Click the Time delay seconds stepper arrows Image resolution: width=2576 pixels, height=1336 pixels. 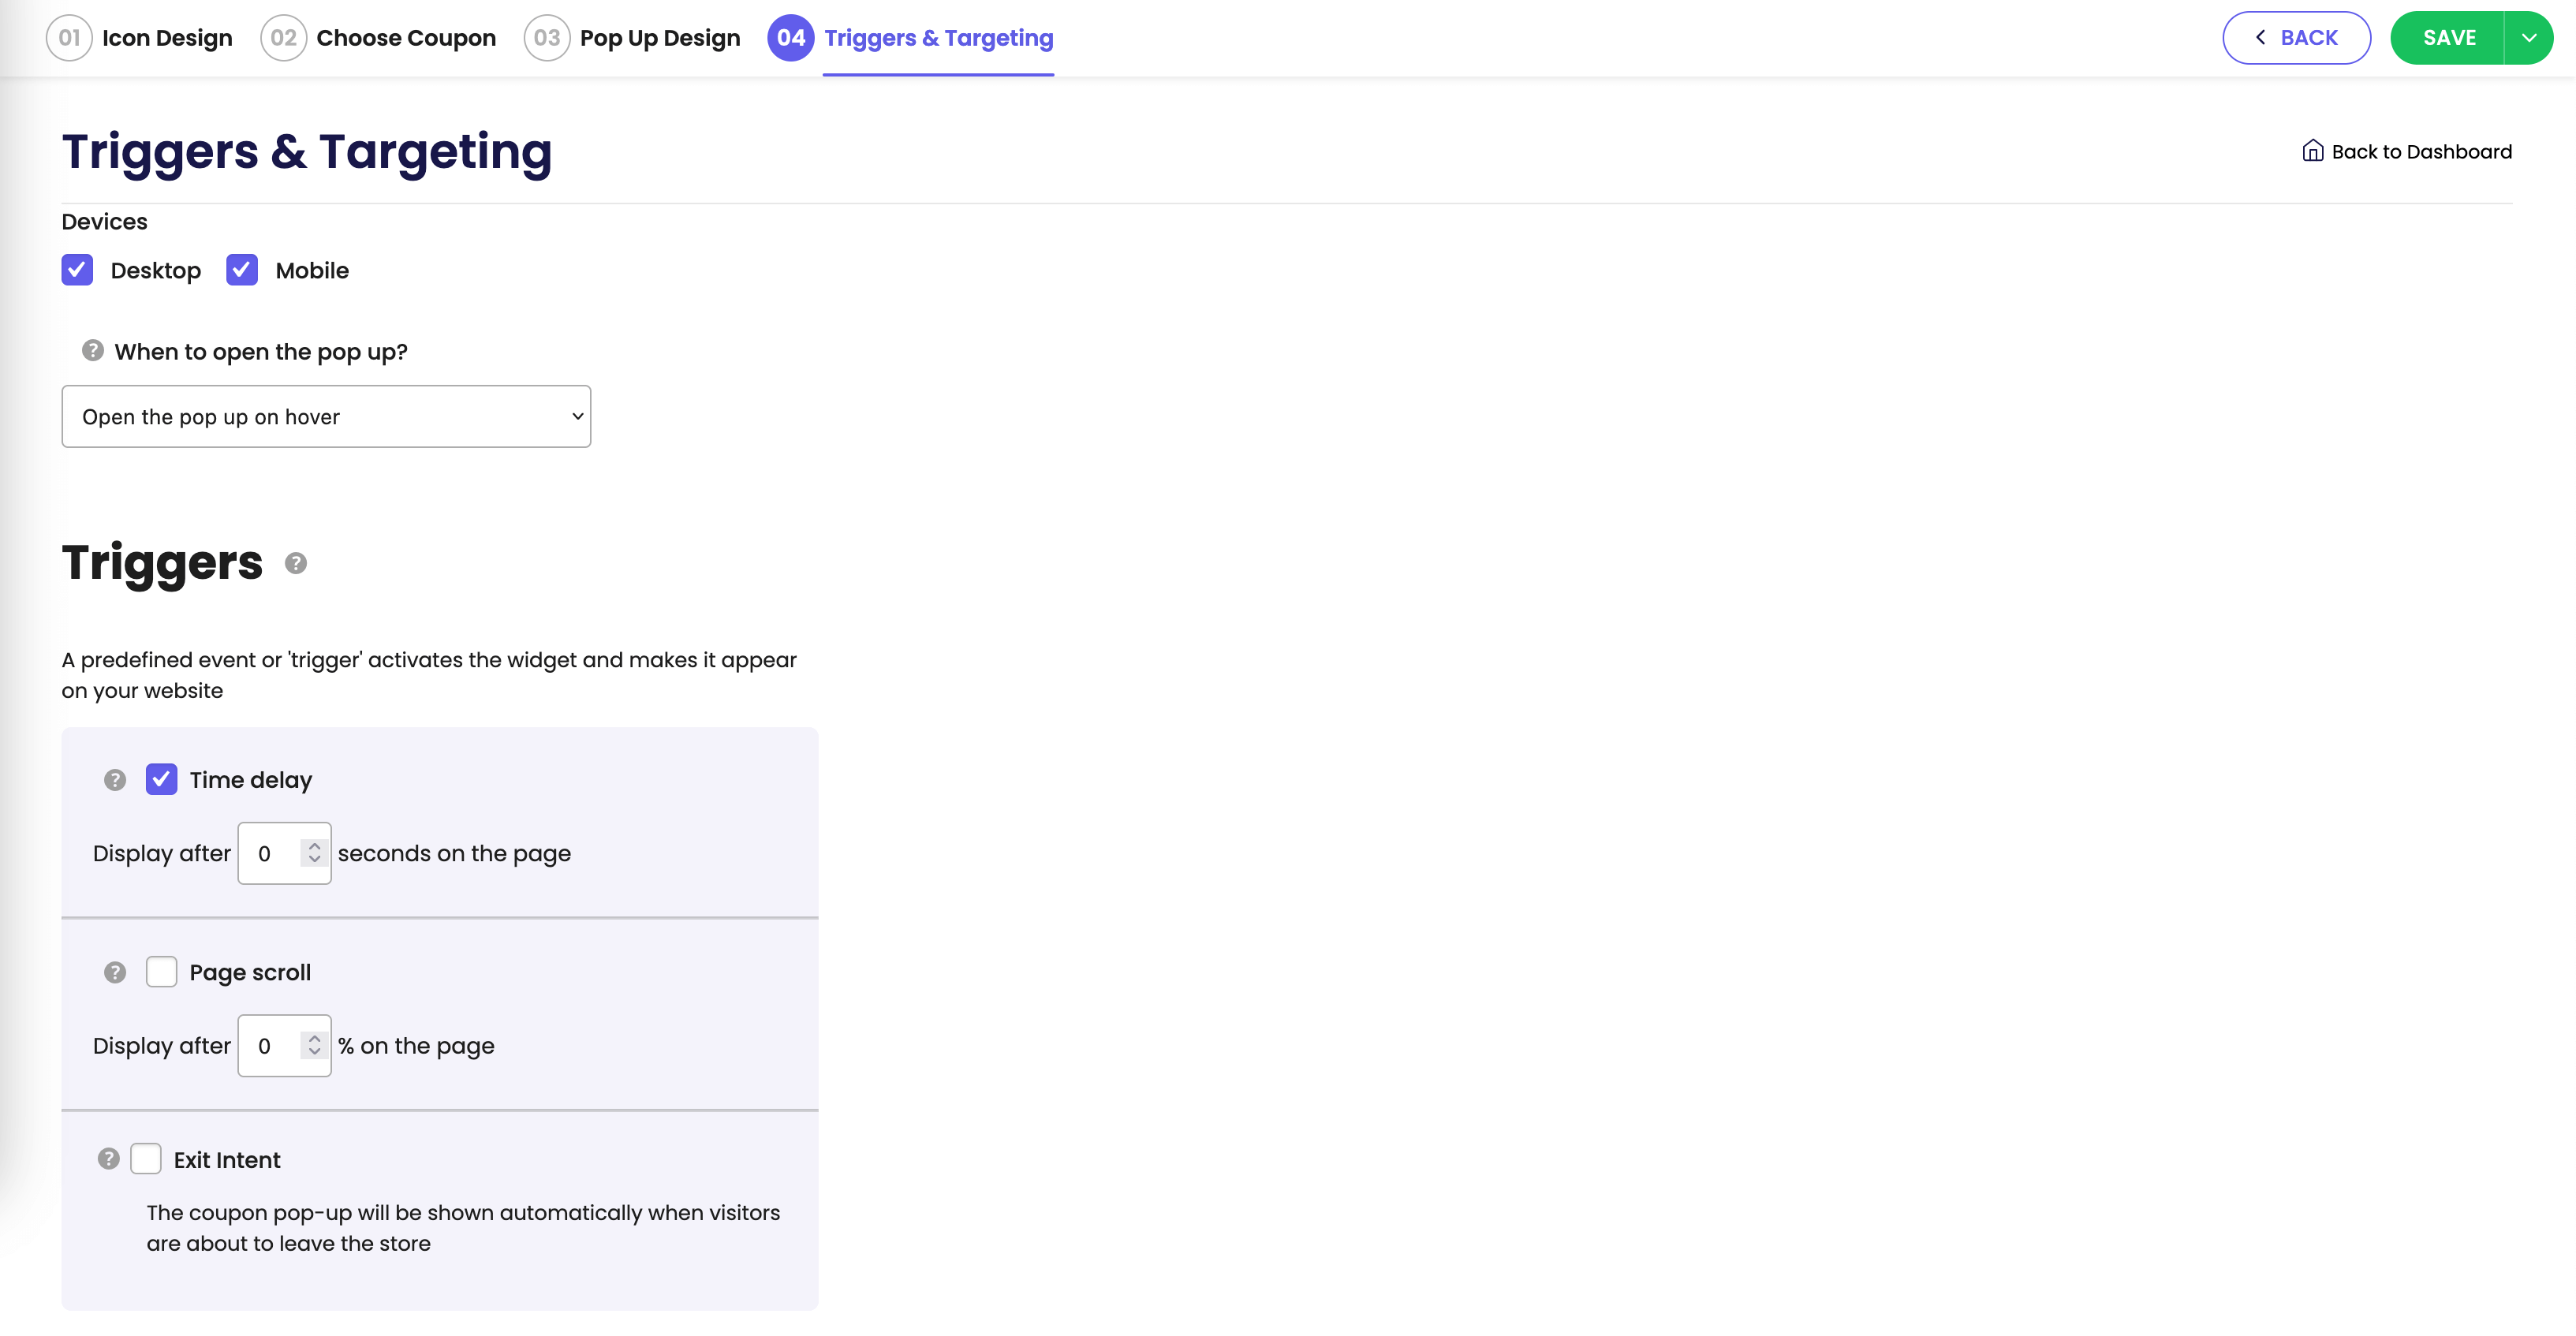point(314,853)
